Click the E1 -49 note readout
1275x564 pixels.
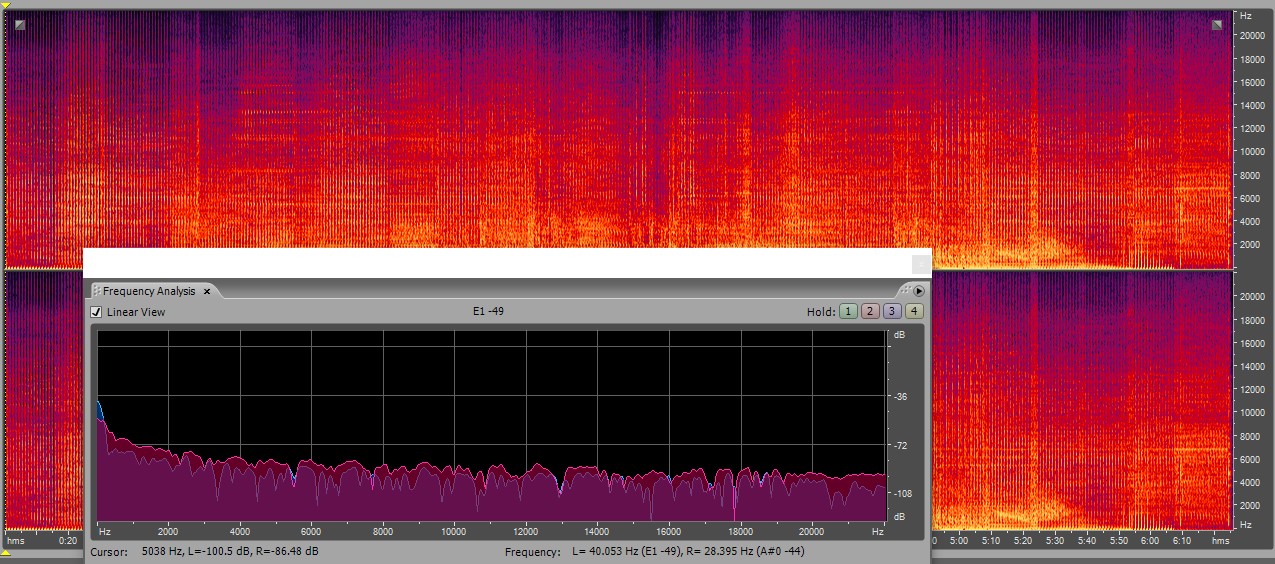pyautogui.click(x=488, y=311)
